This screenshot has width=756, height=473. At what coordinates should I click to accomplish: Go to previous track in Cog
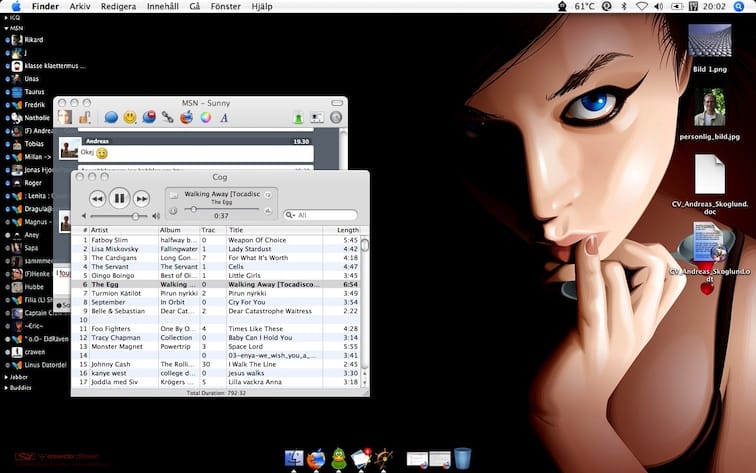click(96, 198)
